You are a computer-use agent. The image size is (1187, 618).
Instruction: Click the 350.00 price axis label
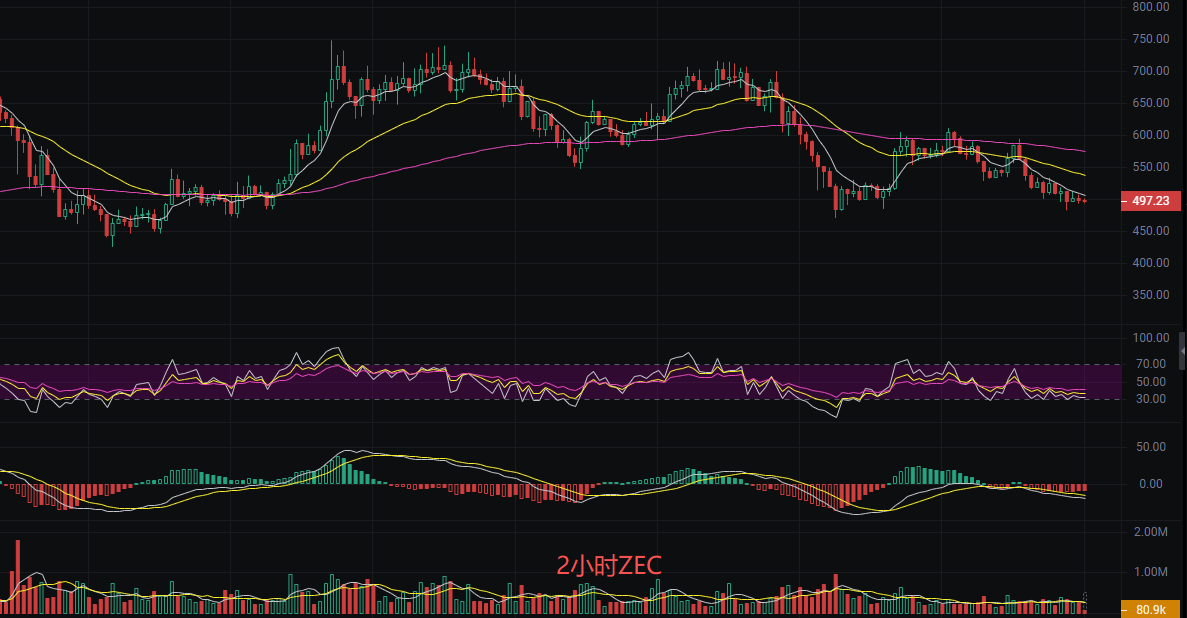(x=1151, y=295)
